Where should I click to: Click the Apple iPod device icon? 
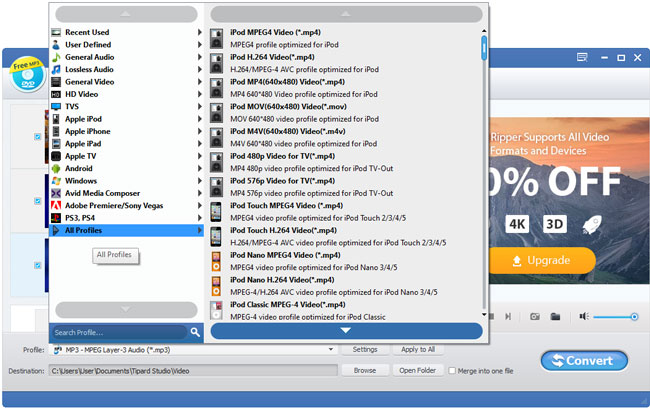point(56,119)
